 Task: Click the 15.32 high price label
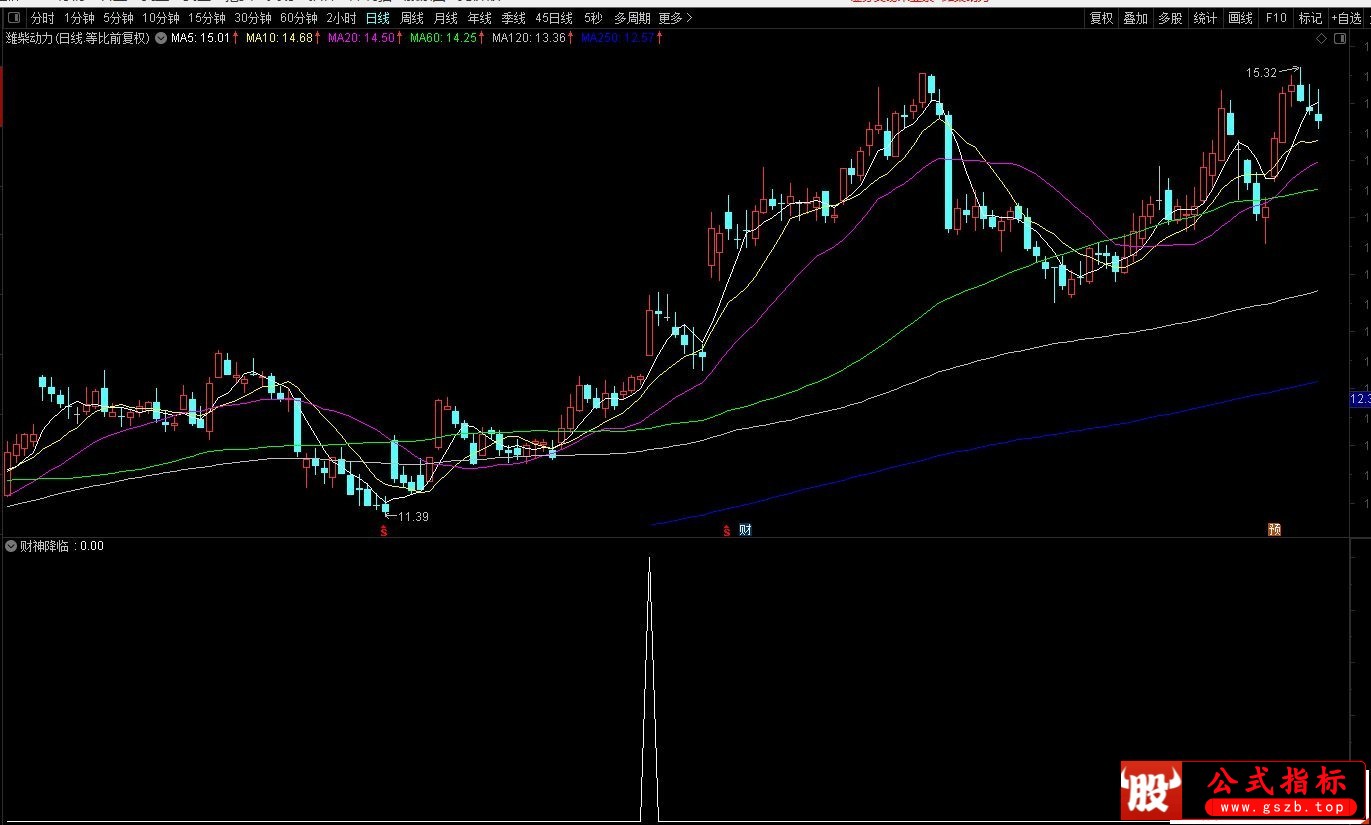pyautogui.click(x=1261, y=73)
